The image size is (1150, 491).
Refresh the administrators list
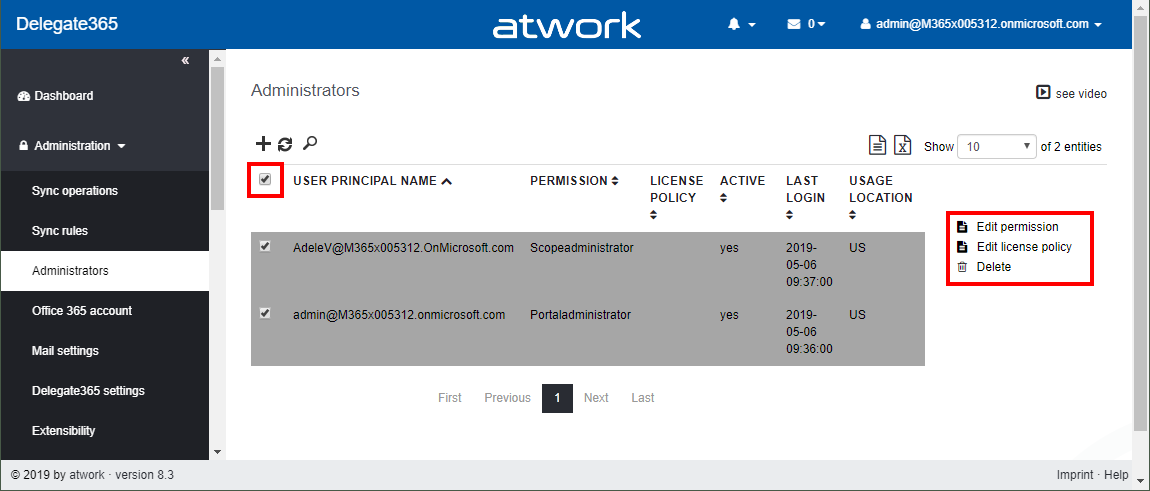click(285, 145)
